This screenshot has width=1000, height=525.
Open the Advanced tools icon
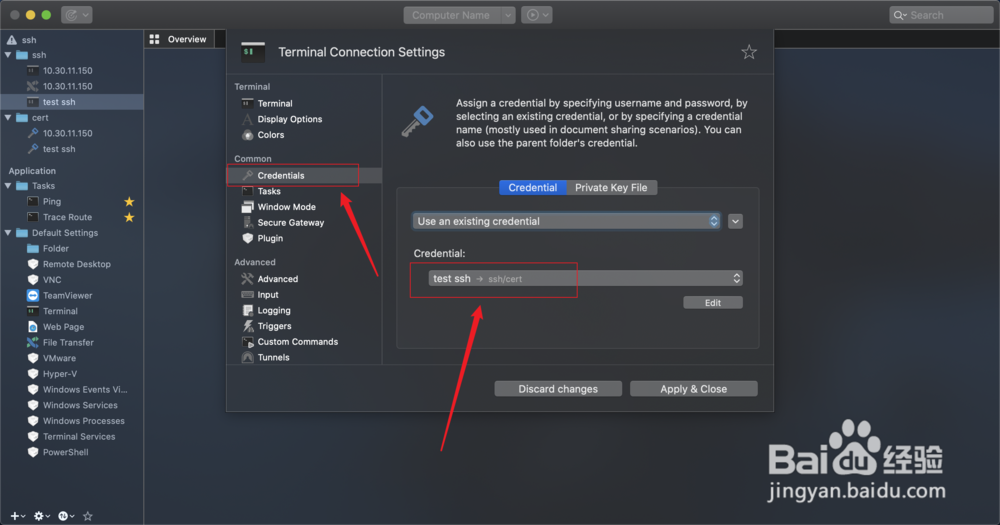click(x=247, y=279)
